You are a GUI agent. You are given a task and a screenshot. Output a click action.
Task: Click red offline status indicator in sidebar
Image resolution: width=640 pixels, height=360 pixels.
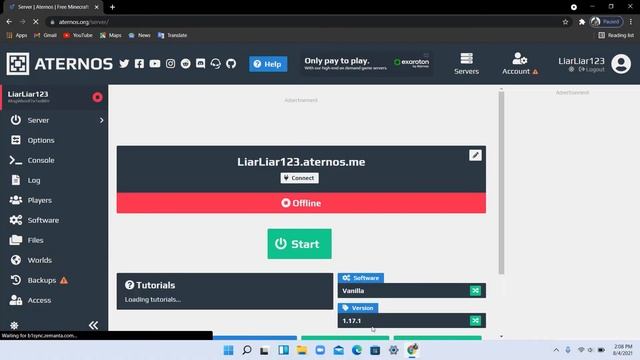(x=97, y=97)
